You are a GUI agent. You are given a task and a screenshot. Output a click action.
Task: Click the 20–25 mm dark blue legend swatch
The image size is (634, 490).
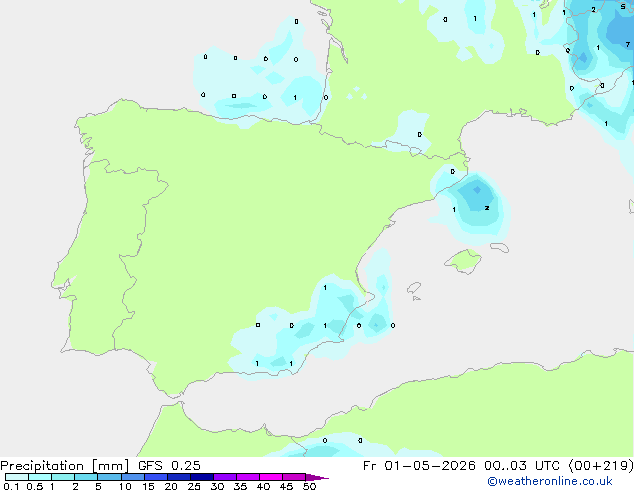179,477
